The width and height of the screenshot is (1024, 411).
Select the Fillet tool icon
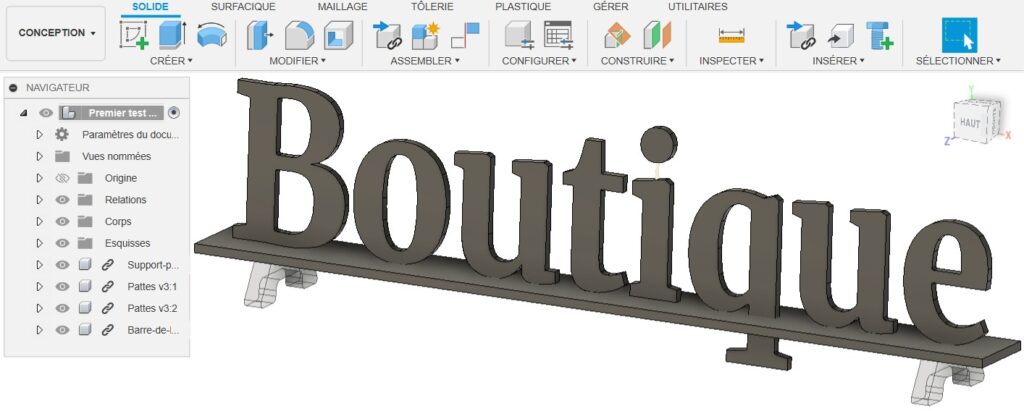[298, 36]
